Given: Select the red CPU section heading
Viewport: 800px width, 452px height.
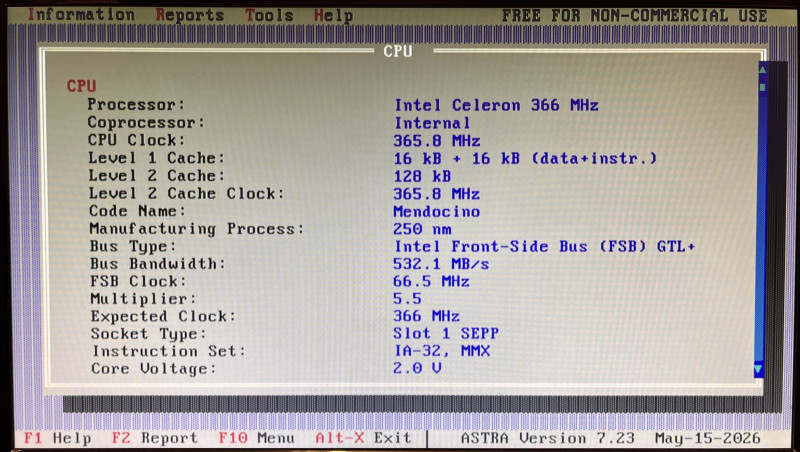Looking at the screenshot, I should [81, 86].
